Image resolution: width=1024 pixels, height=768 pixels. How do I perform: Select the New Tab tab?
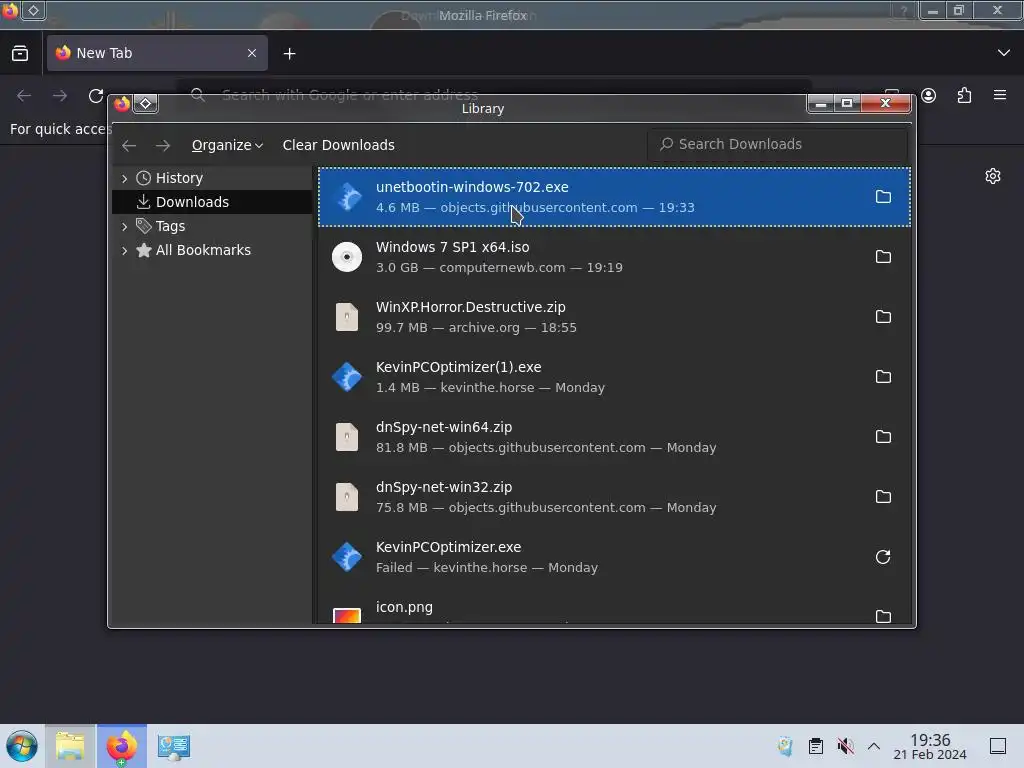(157, 53)
